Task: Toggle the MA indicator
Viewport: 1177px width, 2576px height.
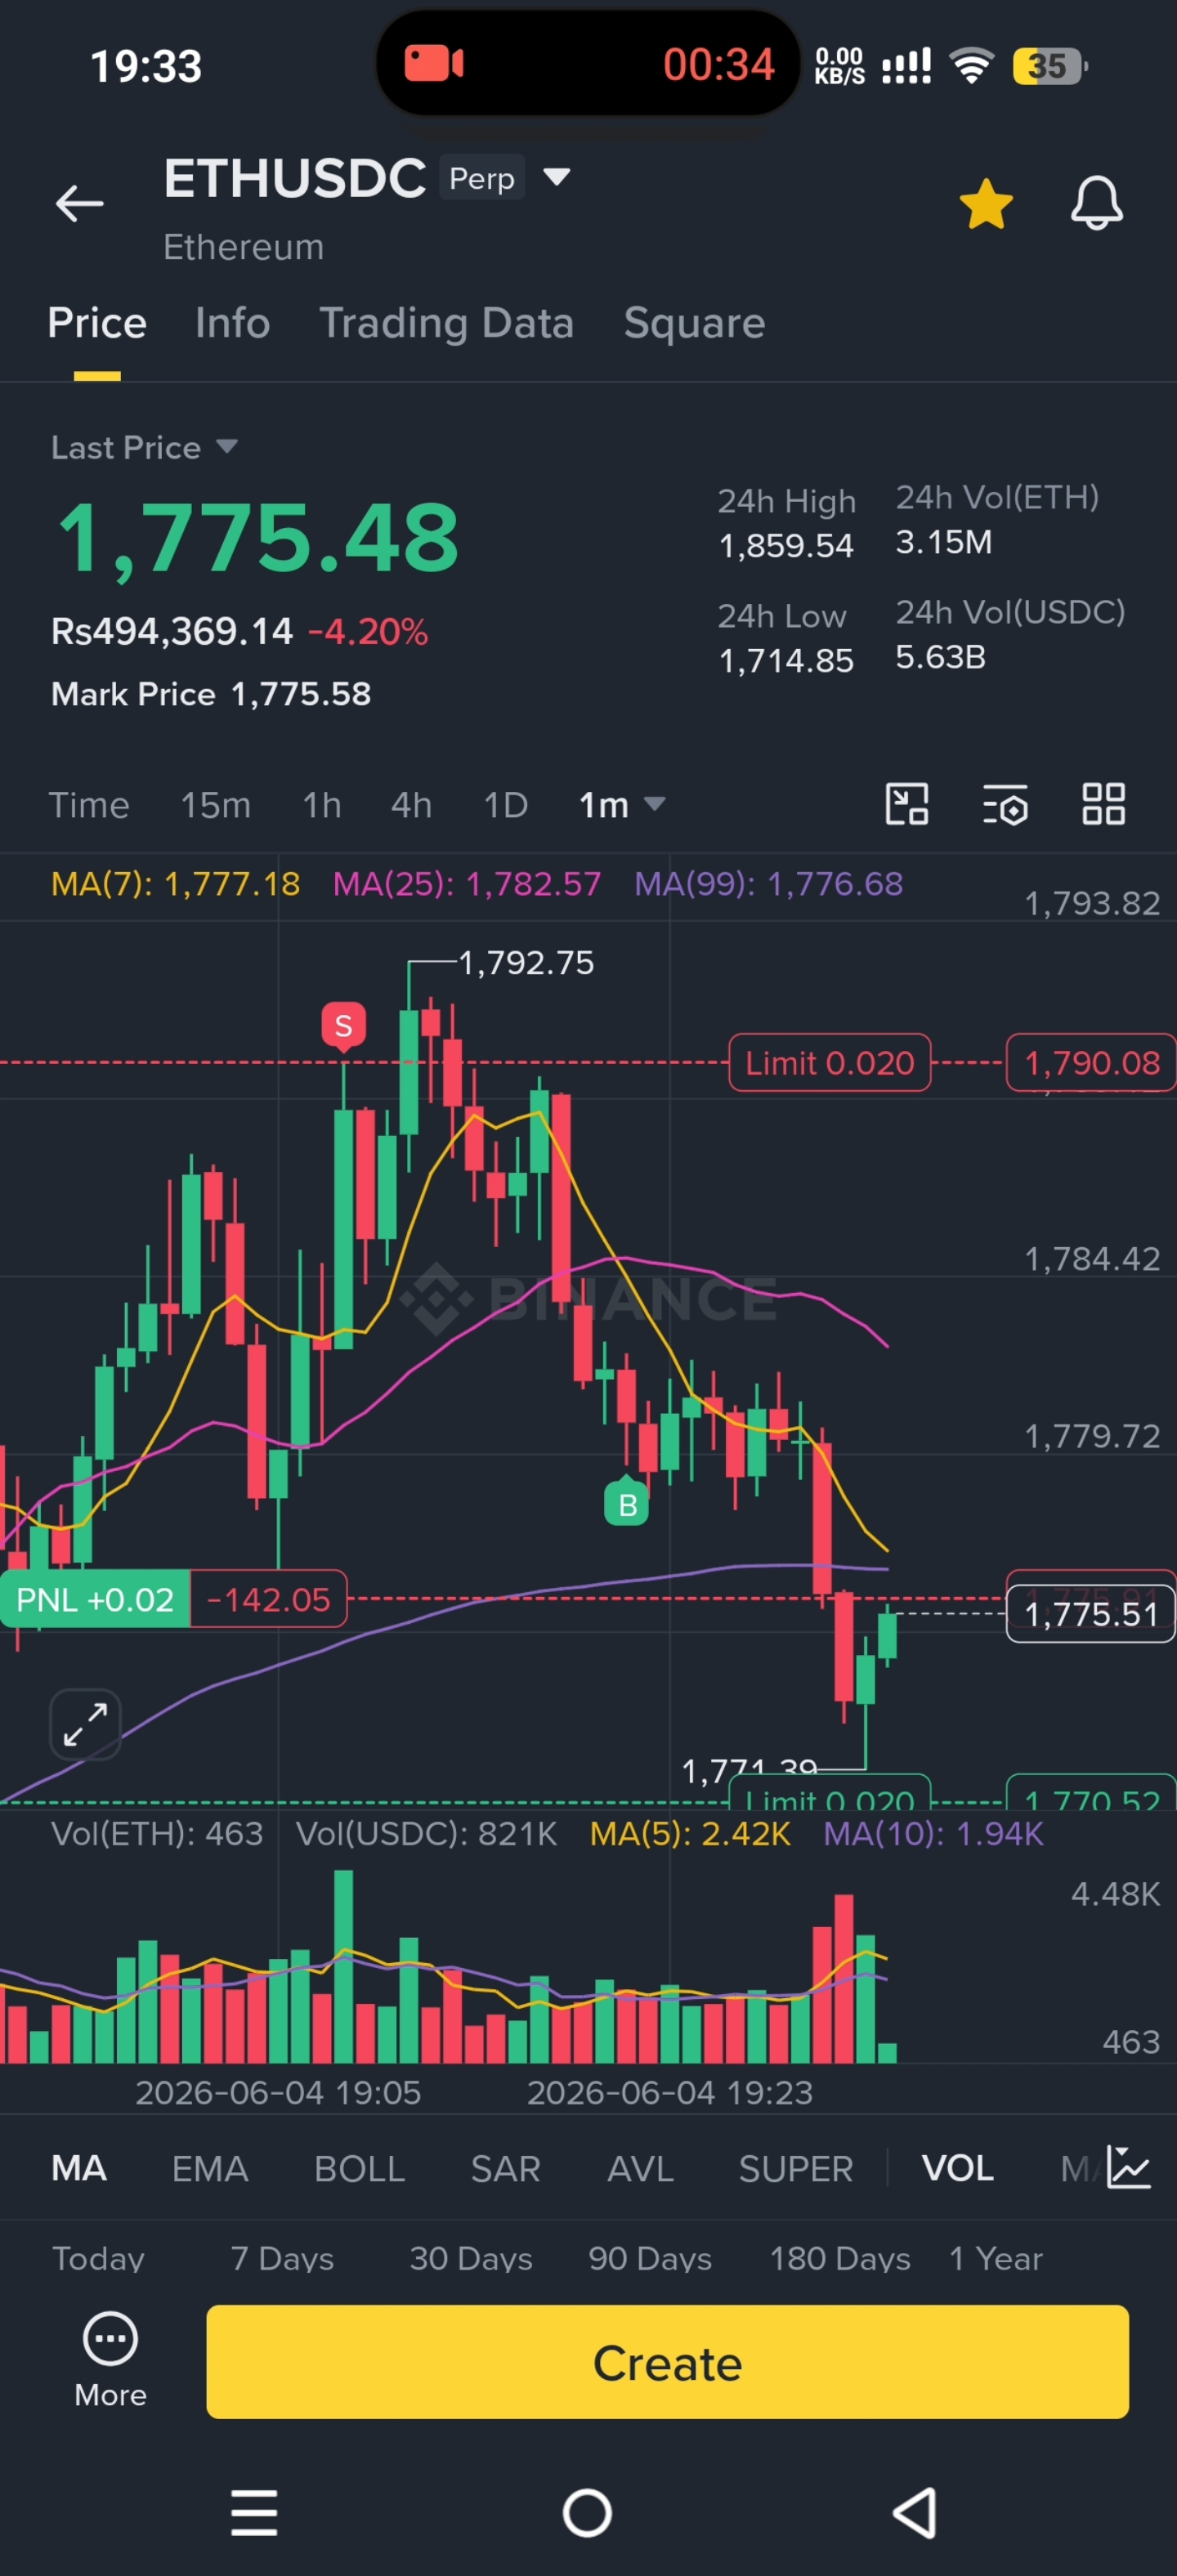Action: point(79,2168)
